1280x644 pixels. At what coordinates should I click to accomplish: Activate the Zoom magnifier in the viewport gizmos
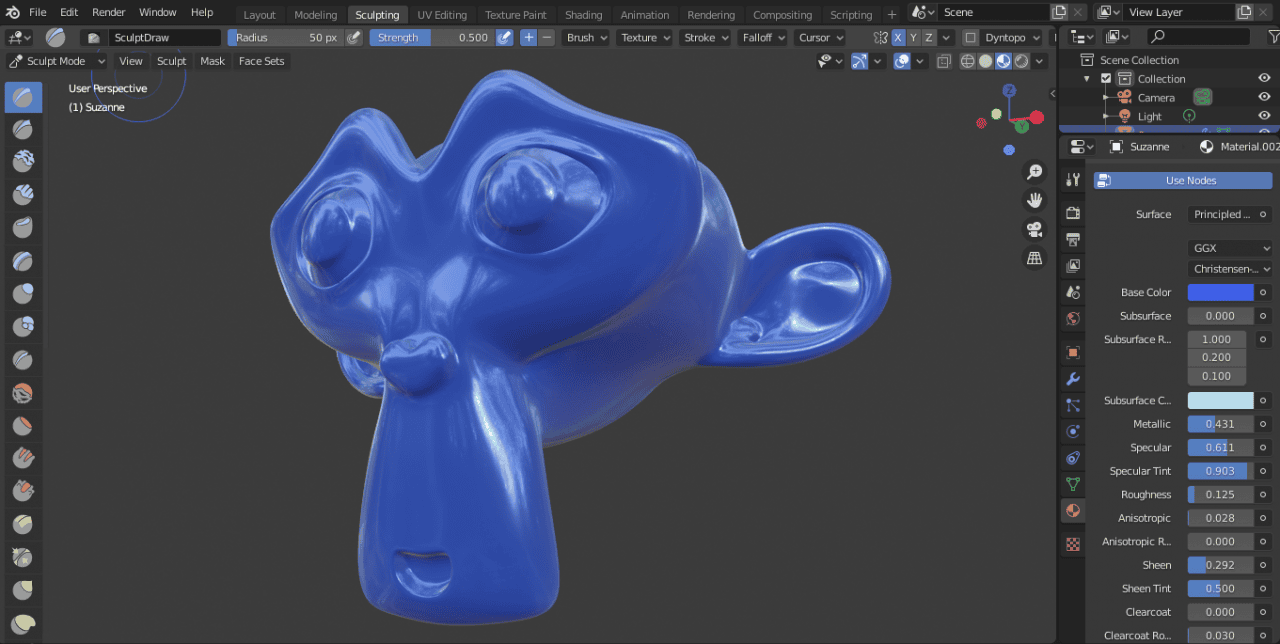click(x=1034, y=171)
